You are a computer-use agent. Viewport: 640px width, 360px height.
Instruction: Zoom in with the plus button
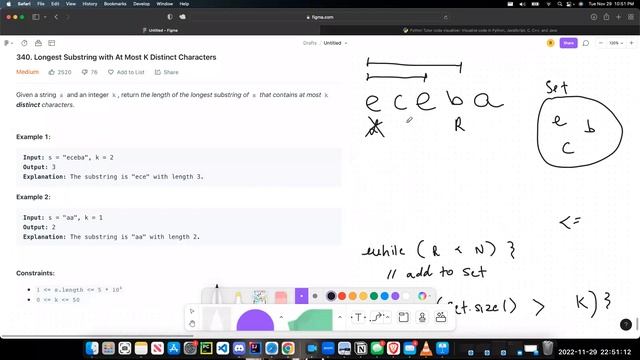click(631, 43)
